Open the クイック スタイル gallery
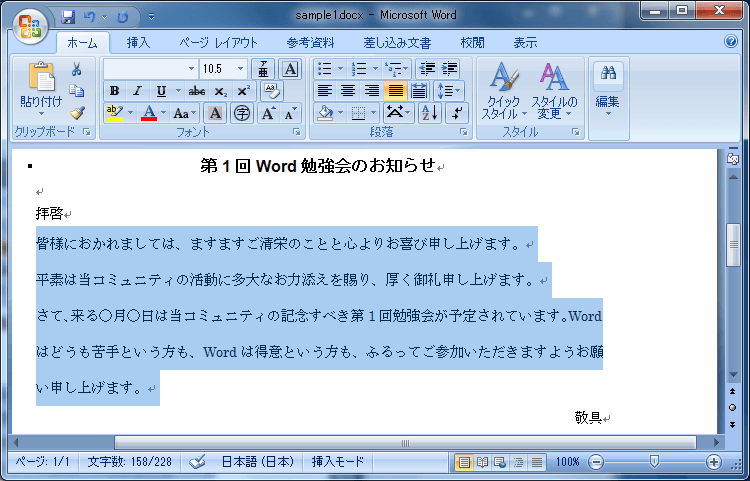The width and height of the screenshot is (750, 481). [504, 91]
